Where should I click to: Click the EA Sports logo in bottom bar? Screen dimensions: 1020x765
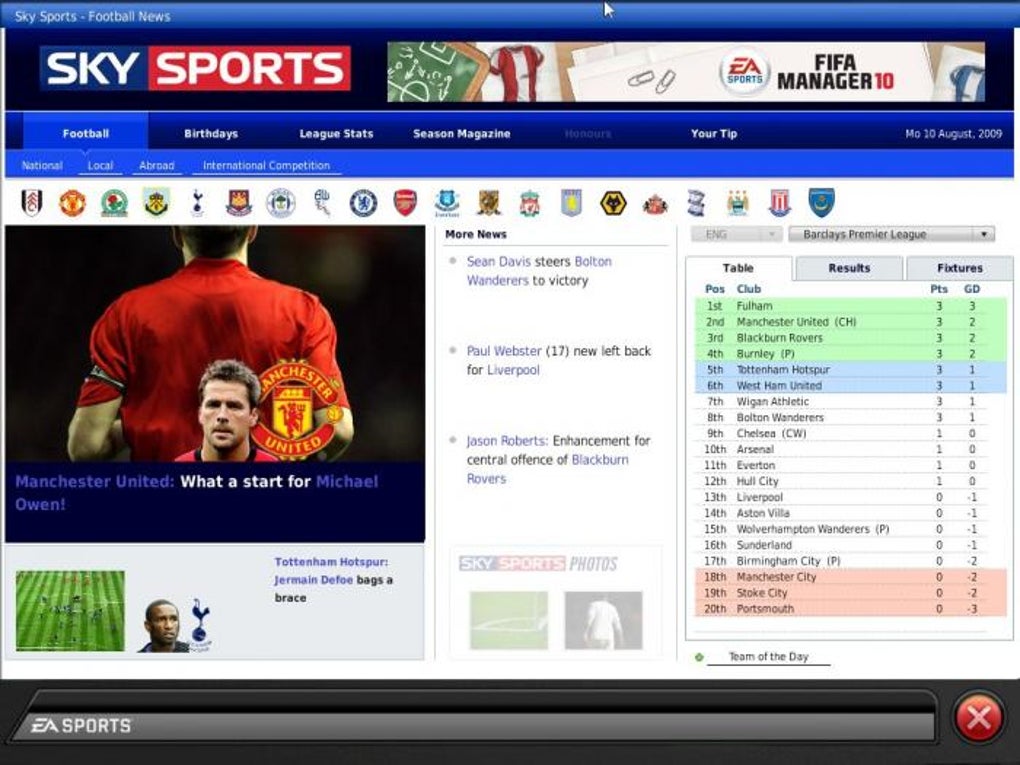(81, 725)
